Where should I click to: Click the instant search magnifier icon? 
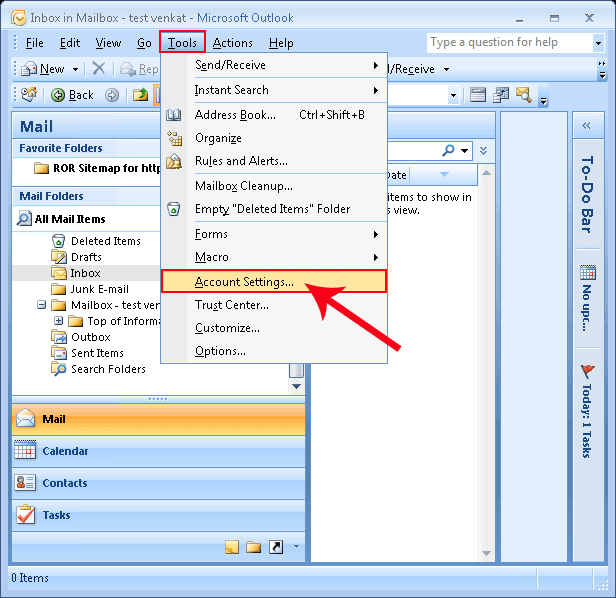tap(448, 150)
